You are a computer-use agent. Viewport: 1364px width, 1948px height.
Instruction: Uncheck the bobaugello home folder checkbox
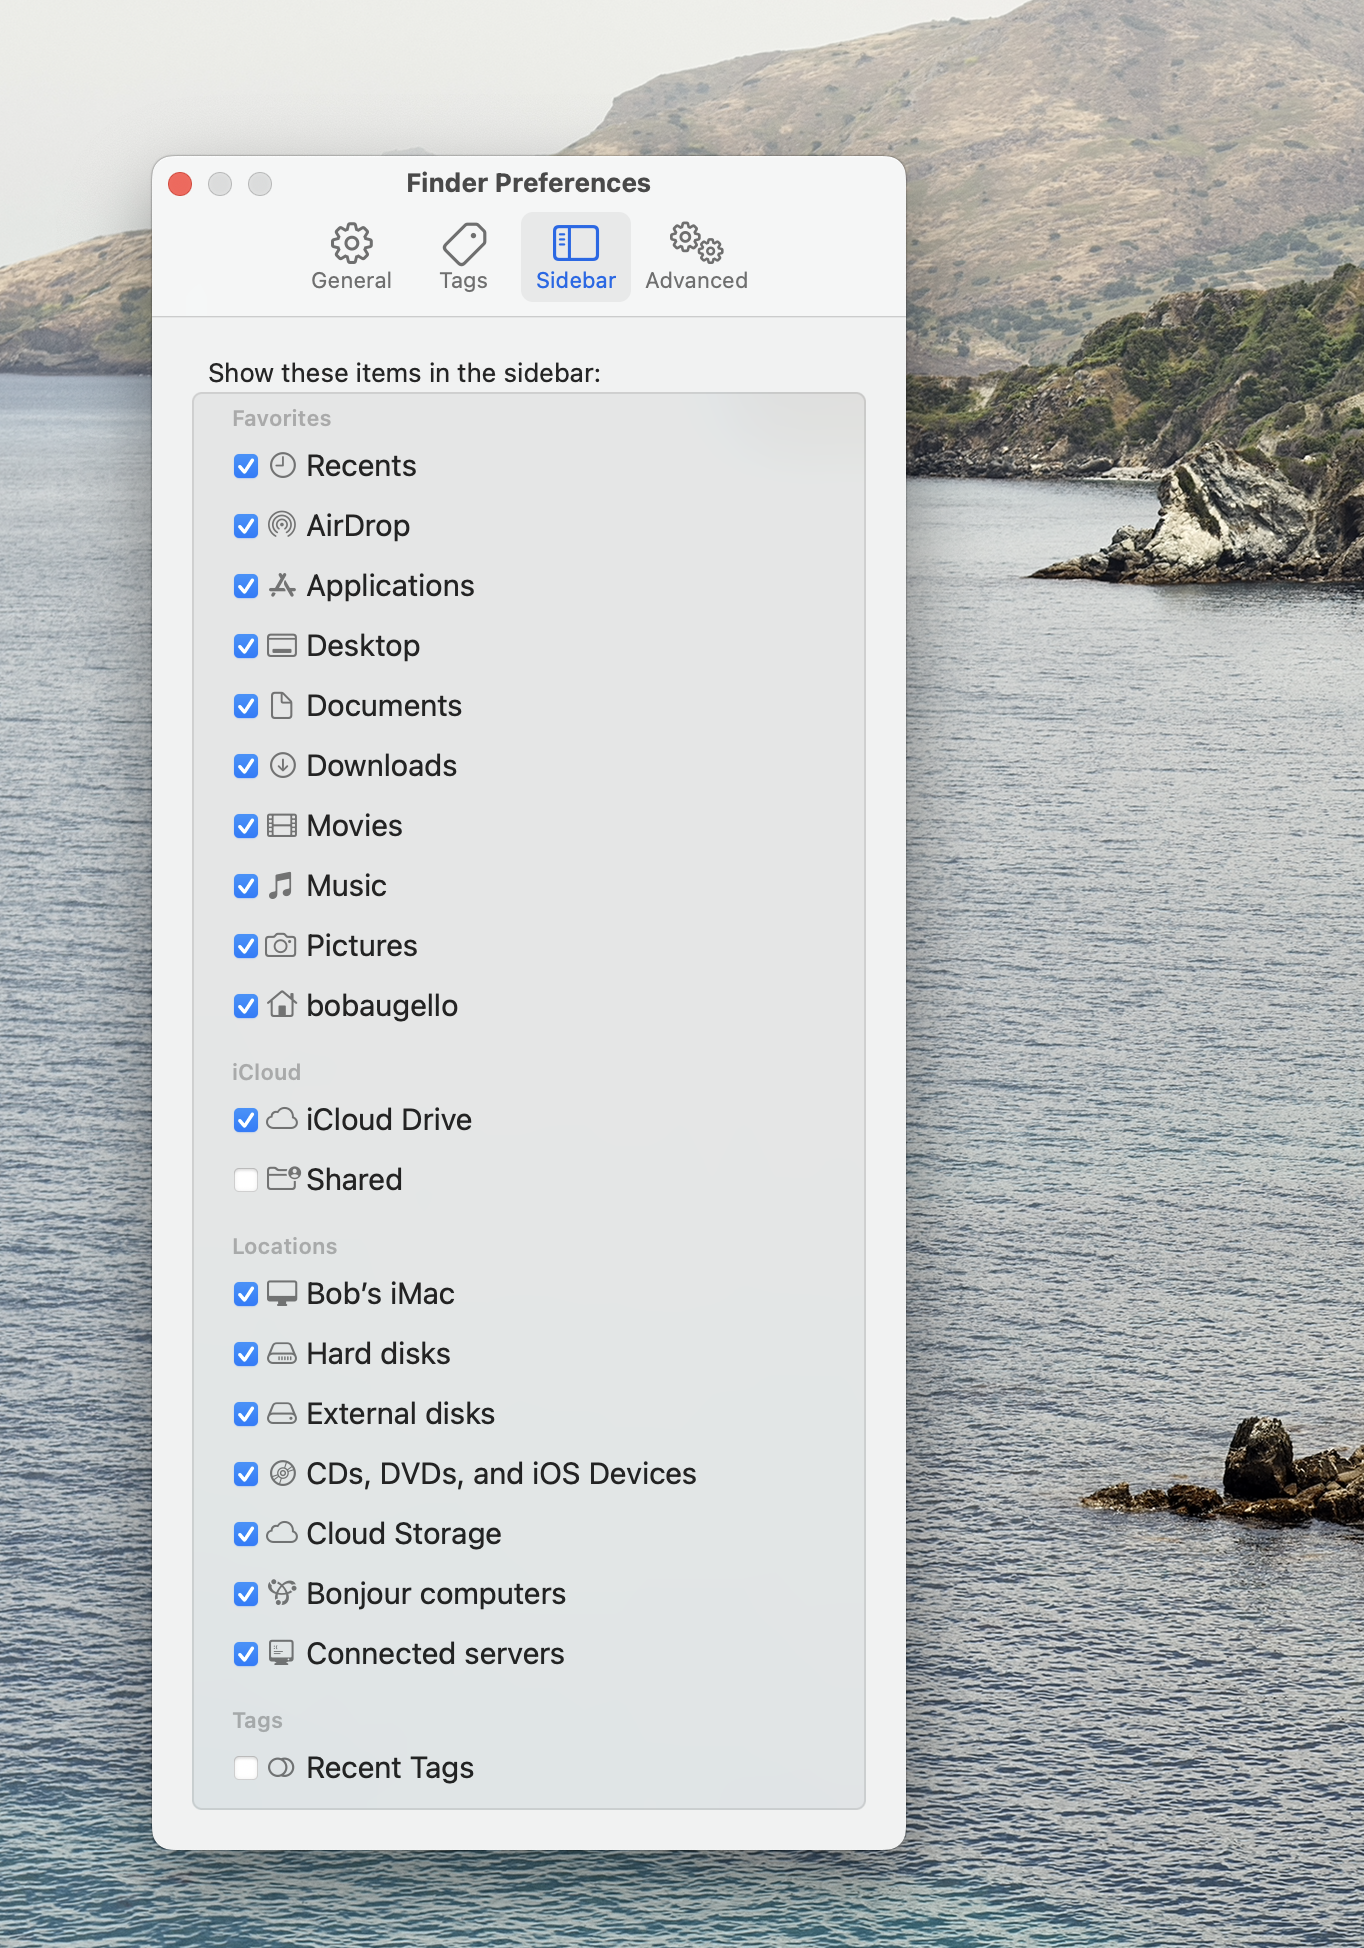click(246, 1006)
